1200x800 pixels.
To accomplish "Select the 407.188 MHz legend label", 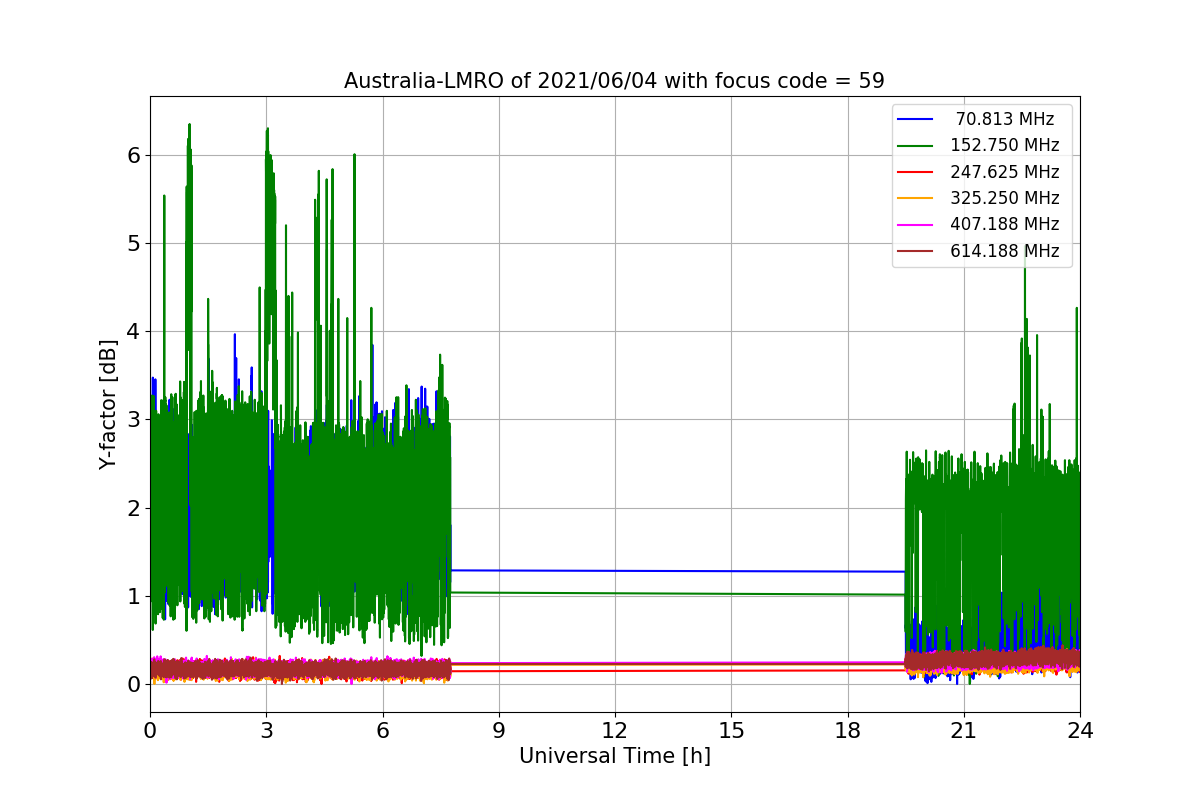I will pyautogui.click(x=1004, y=224).
